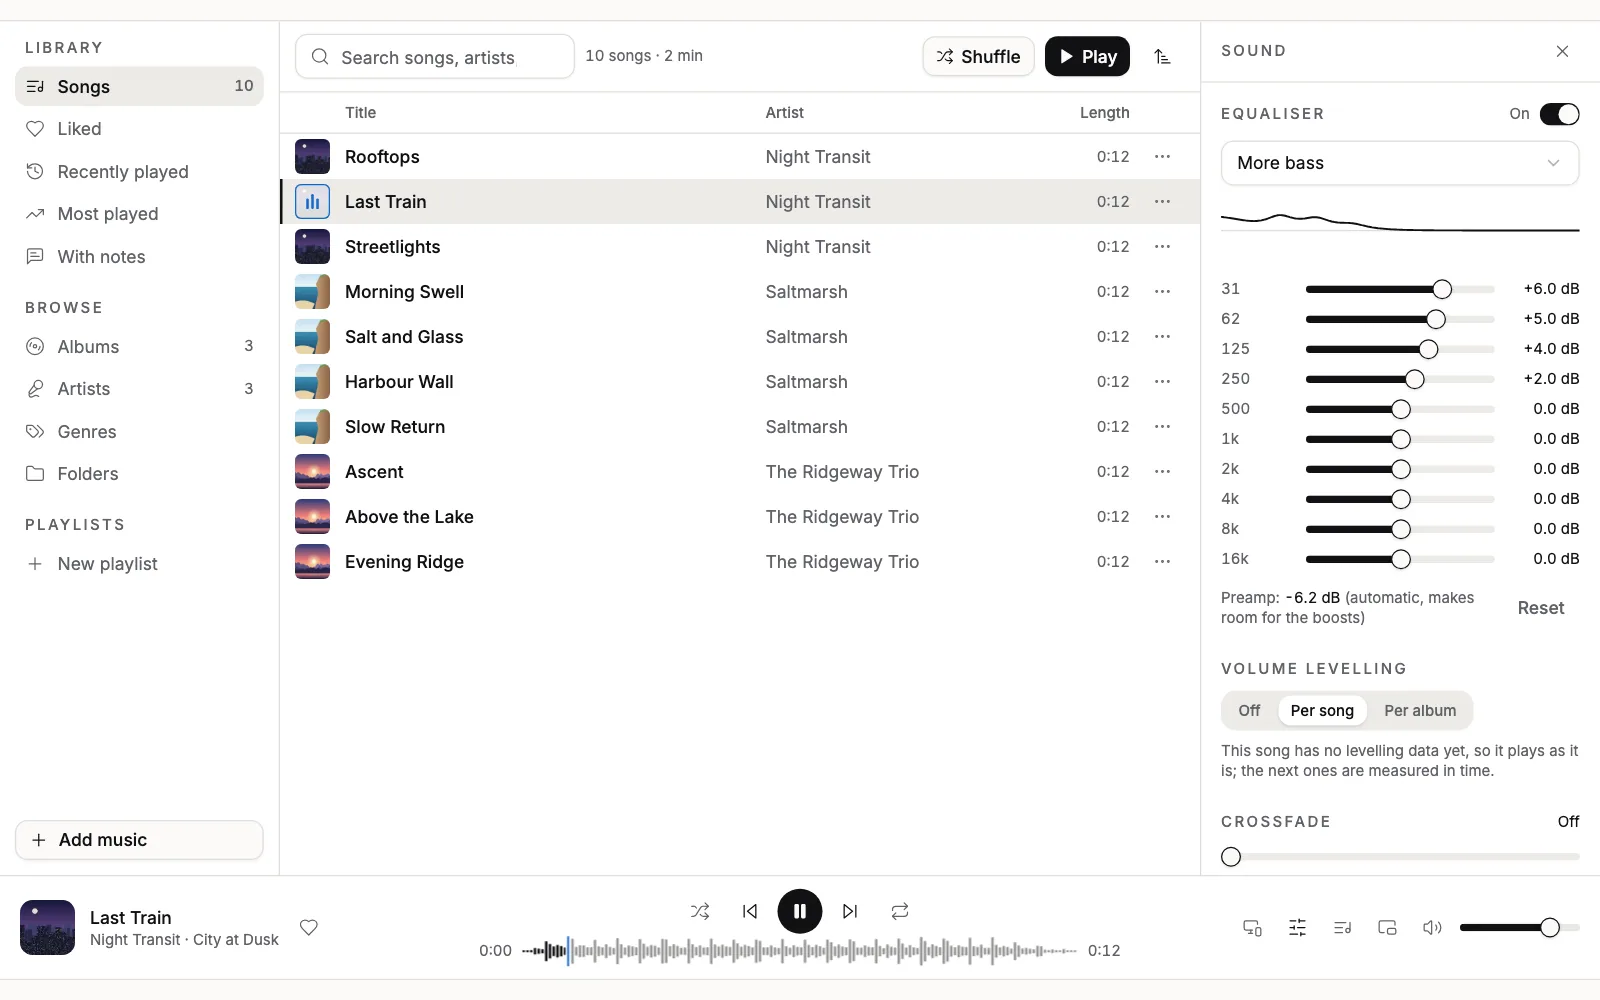Create a New playlist
1600x1000 pixels.
pyautogui.click(x=139, y=564)
